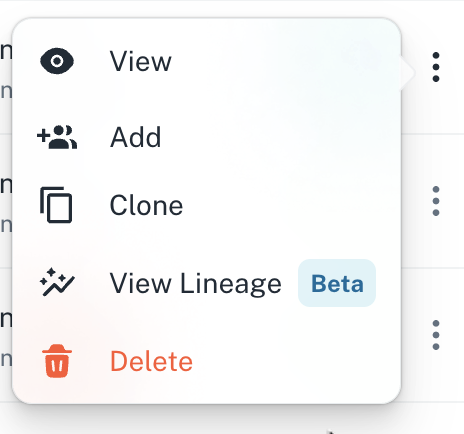Open the second row's three-dot options menu

click(x=436, y=201)
